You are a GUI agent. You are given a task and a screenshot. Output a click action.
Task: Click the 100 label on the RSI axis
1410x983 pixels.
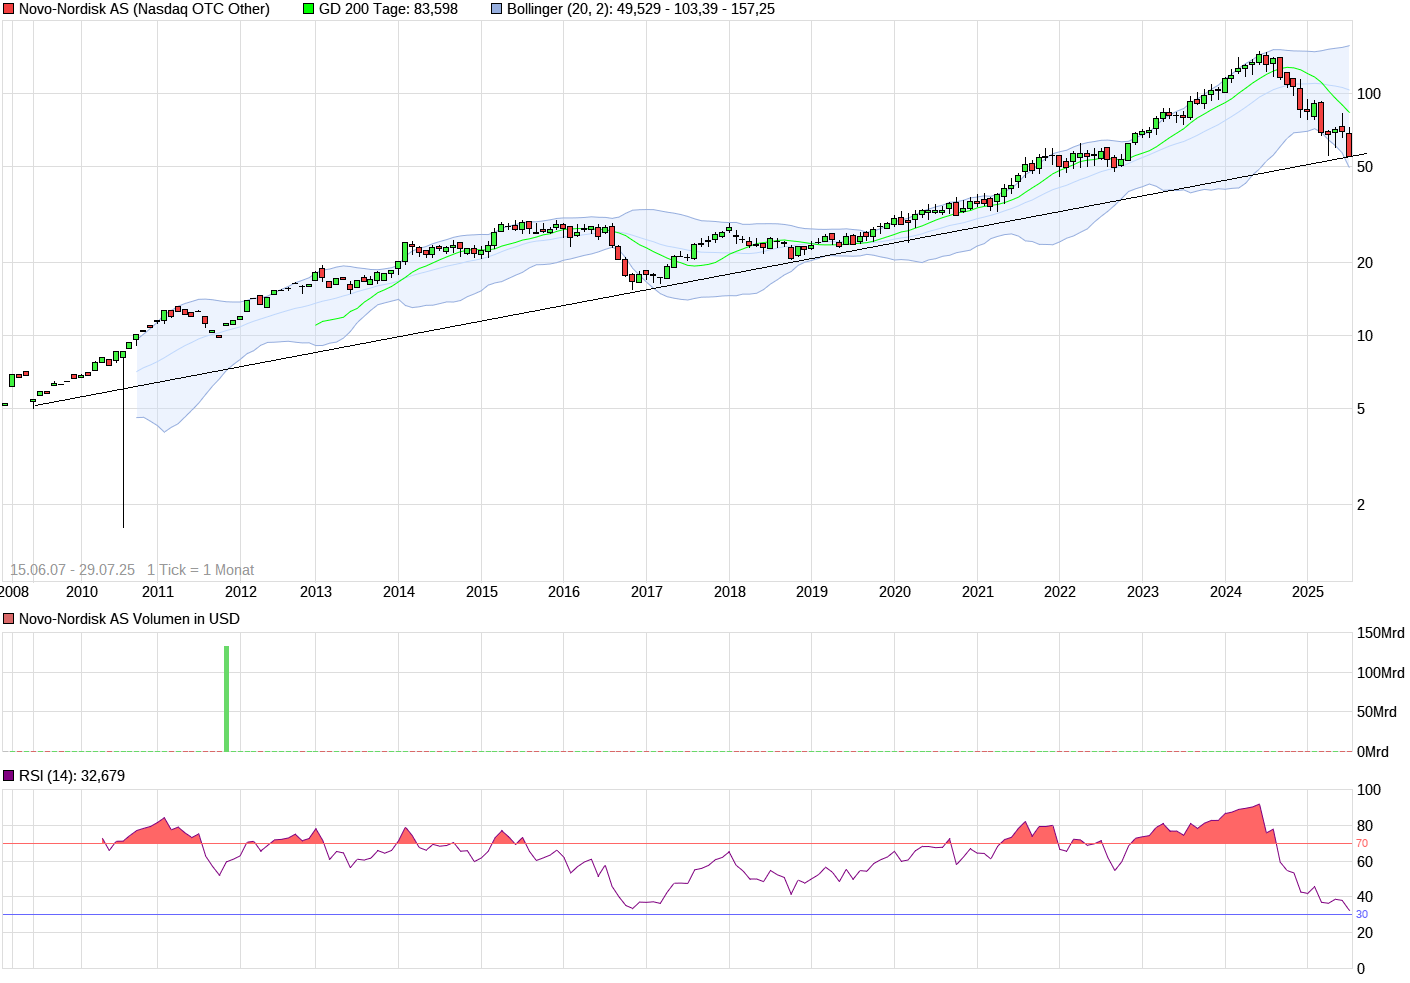[1369, 790]
